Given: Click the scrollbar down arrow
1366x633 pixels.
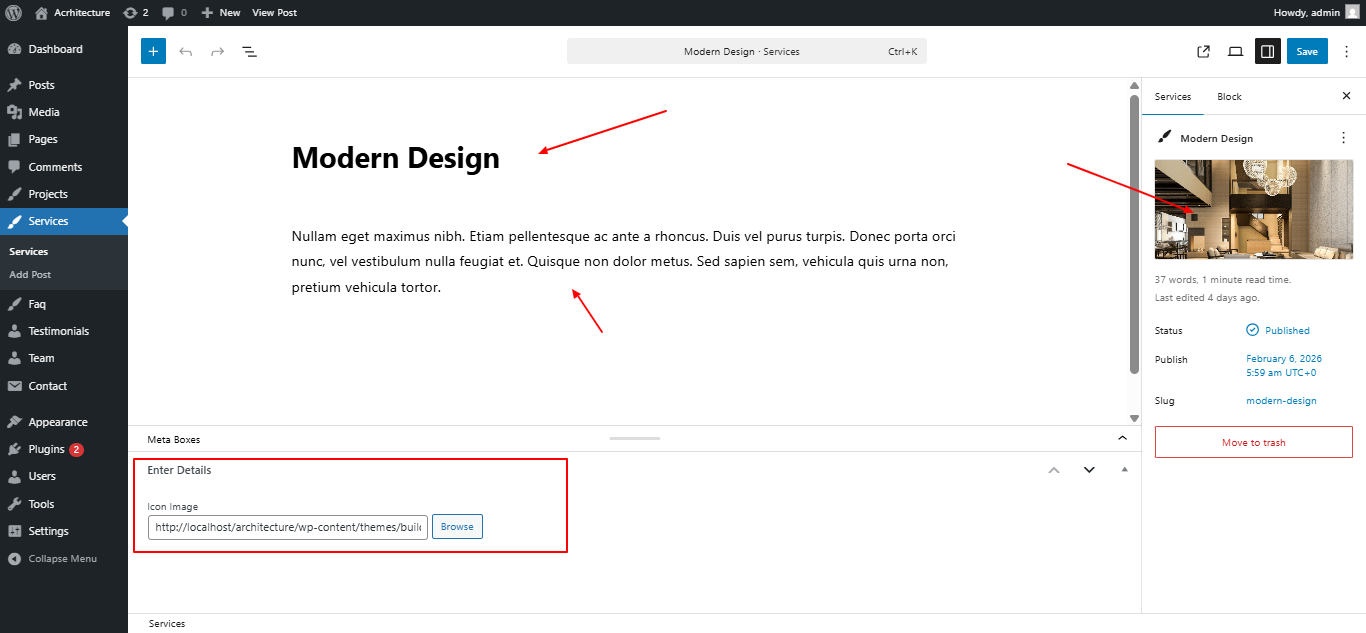Looking at the screenshot, I should tap(1134, 418).
